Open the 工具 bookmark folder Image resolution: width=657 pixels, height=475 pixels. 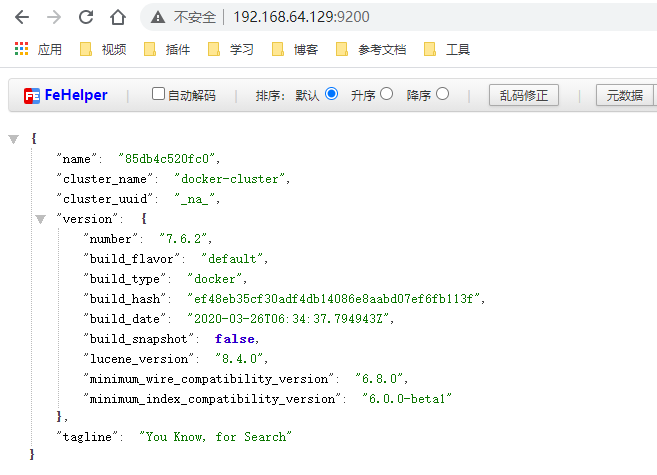447,49
